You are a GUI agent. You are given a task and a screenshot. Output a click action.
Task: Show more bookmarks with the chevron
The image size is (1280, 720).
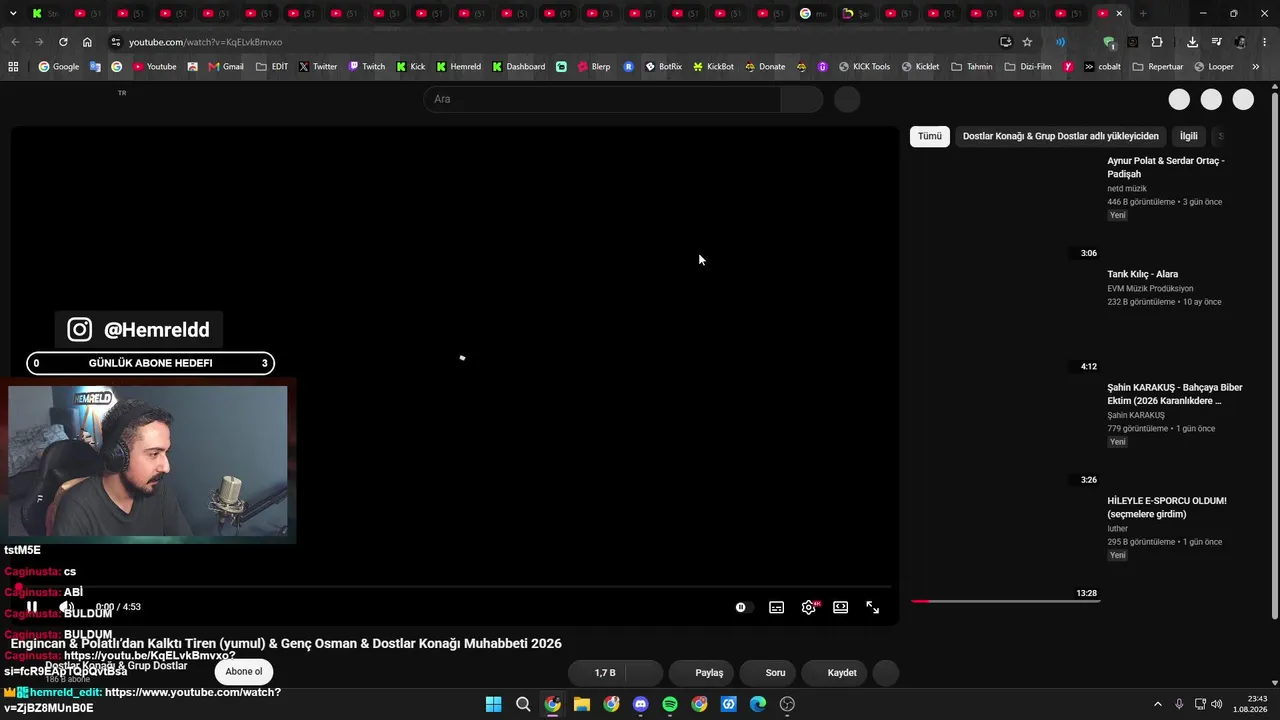pos(1256,67)
